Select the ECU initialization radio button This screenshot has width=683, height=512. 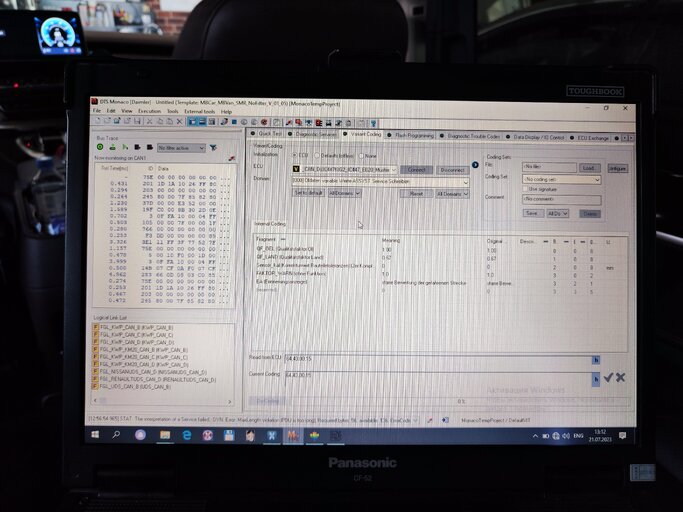[295, 155]
